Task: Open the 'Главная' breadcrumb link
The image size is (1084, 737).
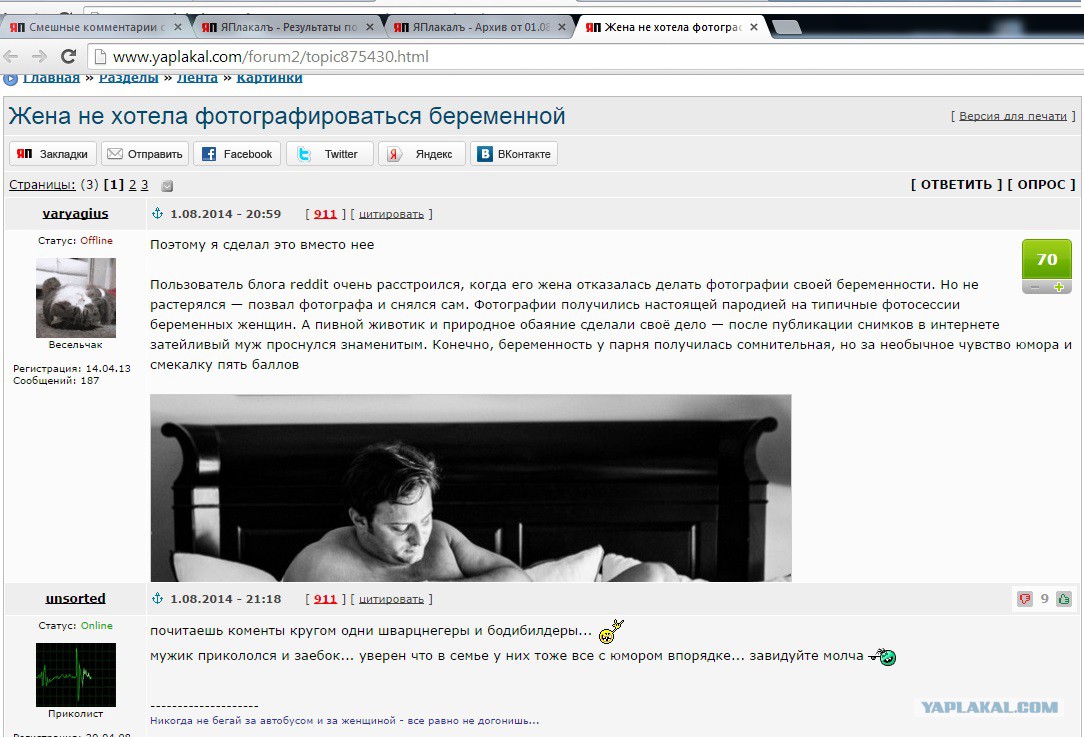Action: point(51,78)
